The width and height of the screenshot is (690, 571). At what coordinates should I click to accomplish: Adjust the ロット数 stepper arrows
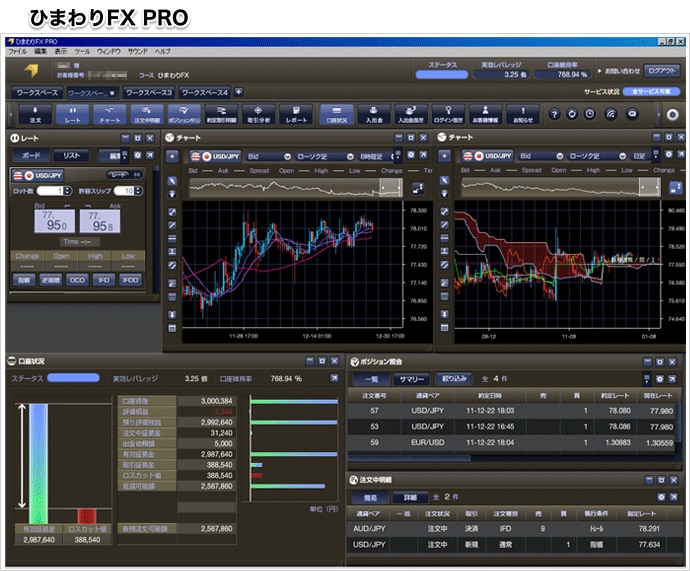click(x=67, y=190)
